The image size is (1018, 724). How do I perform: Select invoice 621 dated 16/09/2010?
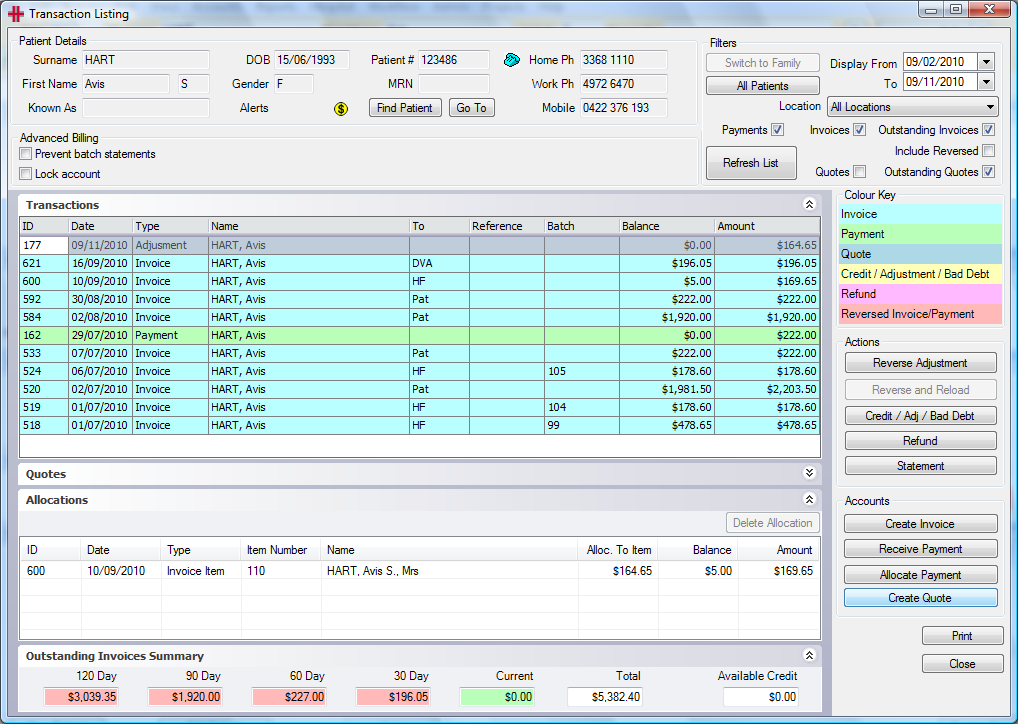click(419, 264)
